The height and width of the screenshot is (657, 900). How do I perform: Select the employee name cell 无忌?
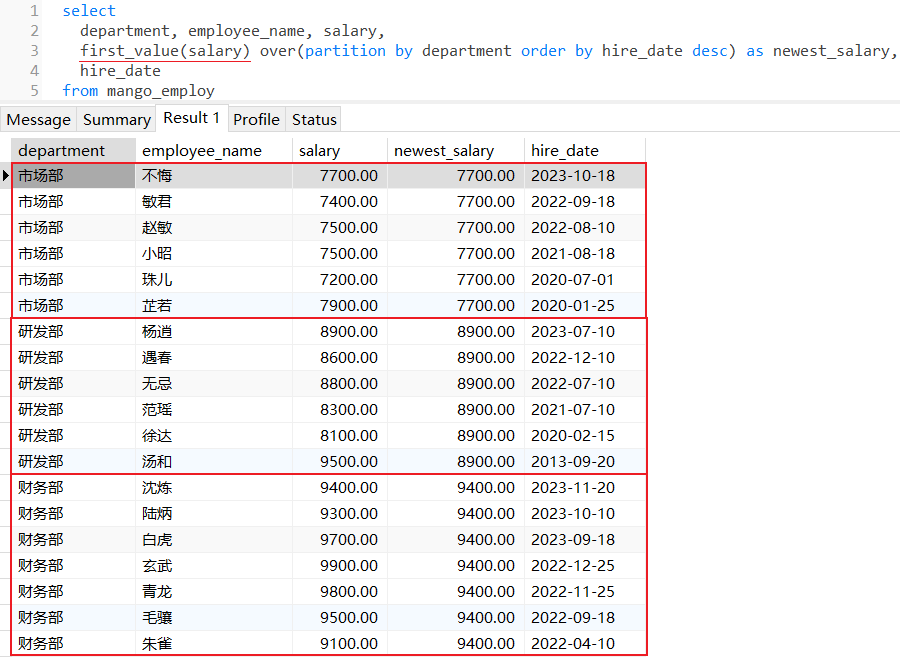click(x=214, y=383)
